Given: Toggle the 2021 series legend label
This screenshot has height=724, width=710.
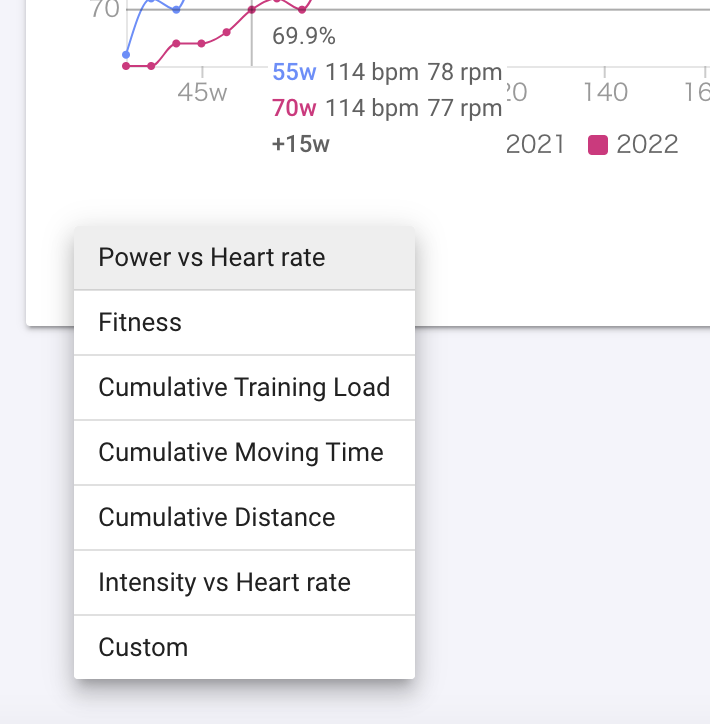Looking at the screenshot, I should pyautogui.click(x=536, y=145).
